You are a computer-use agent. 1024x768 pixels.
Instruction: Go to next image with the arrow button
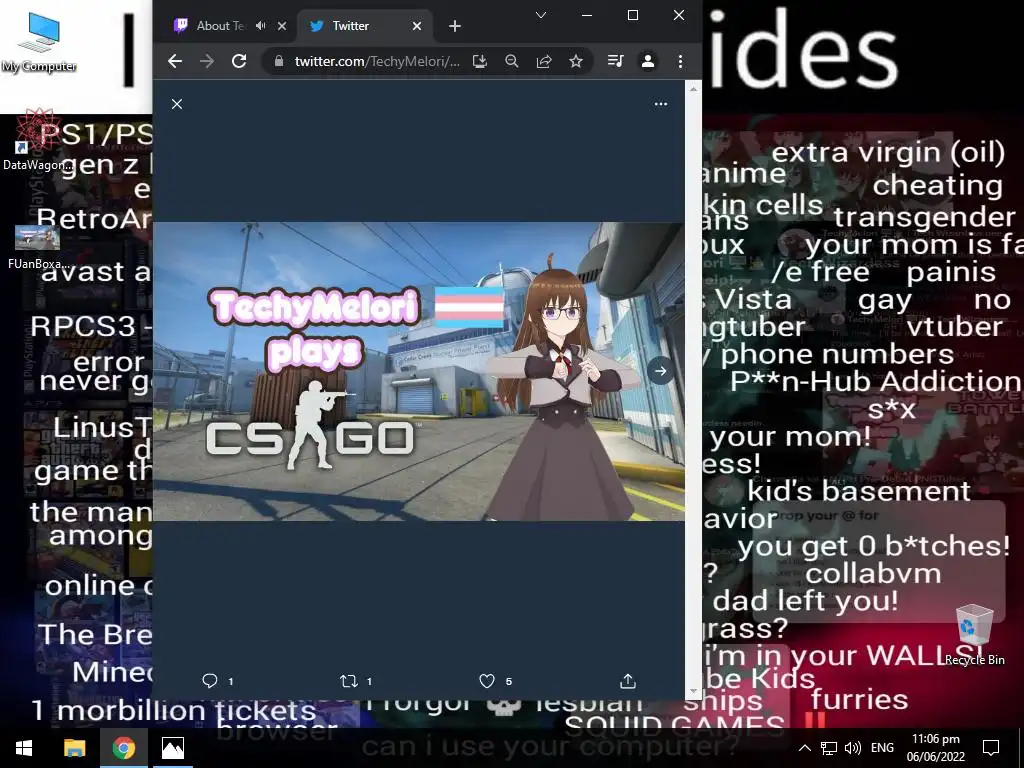pos(661,371)
